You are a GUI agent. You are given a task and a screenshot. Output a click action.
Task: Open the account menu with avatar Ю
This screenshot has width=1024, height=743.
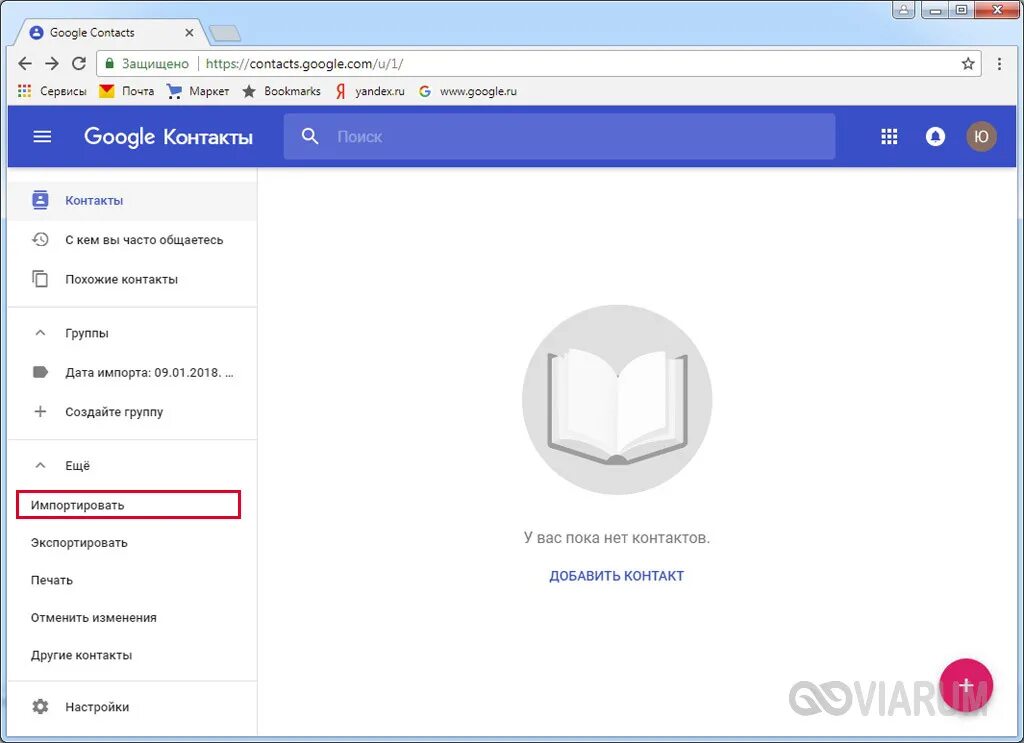[x=981, y=136]
